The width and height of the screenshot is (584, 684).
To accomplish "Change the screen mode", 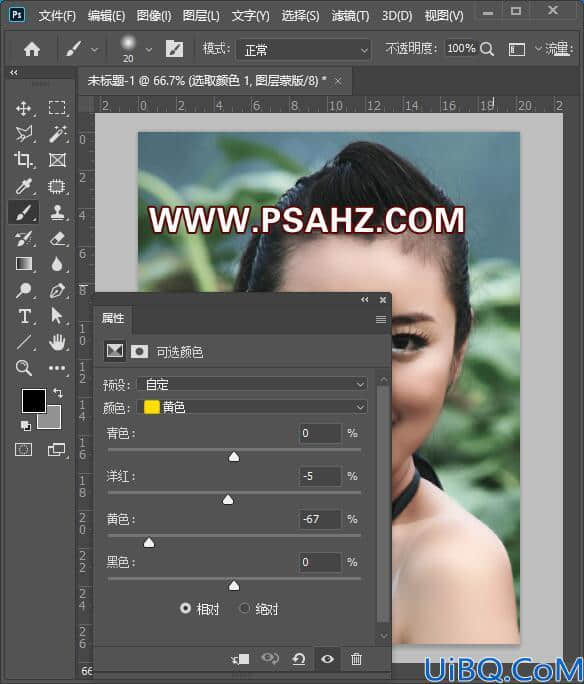I will [x=56, y=449].
